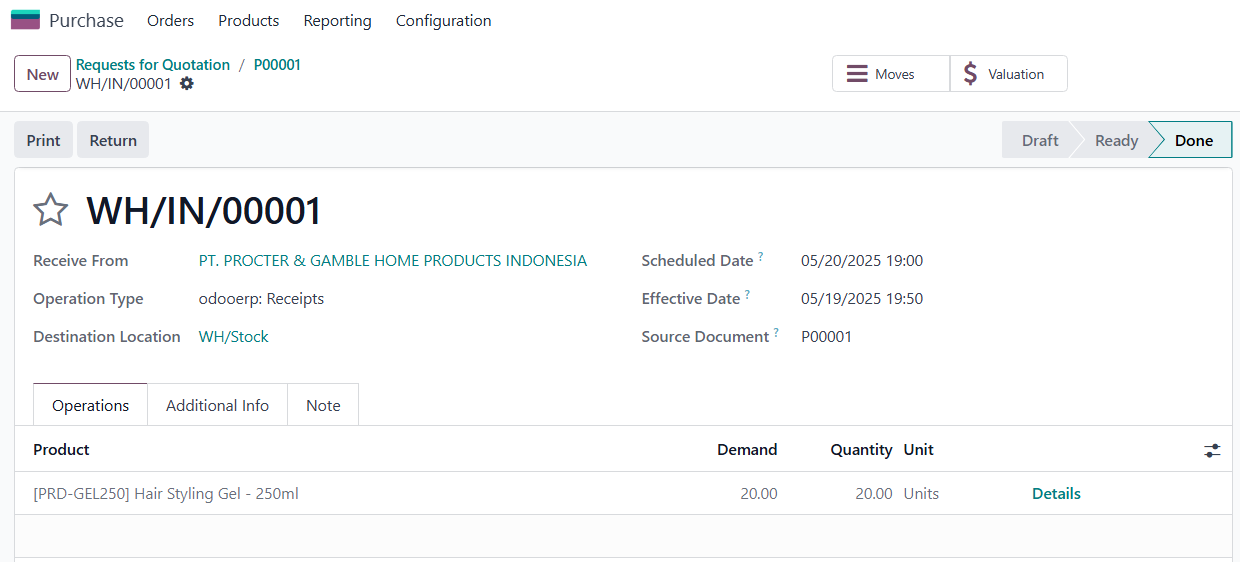
Task: Open the column options adjust icon
Action: coord(1212,451)
